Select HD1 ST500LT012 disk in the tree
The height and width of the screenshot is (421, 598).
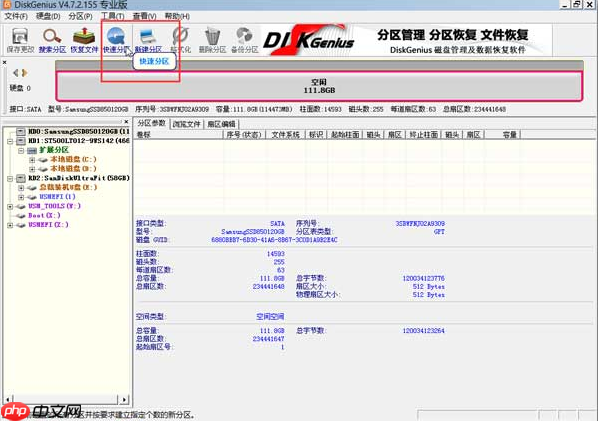(79, 141)
